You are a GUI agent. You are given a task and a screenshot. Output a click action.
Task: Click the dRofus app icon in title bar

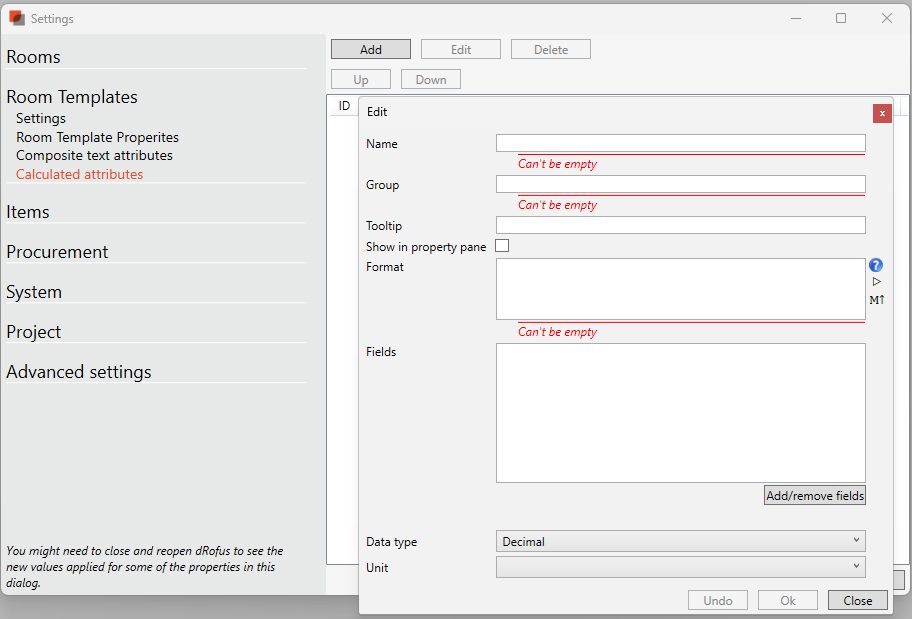pos(16,18)
